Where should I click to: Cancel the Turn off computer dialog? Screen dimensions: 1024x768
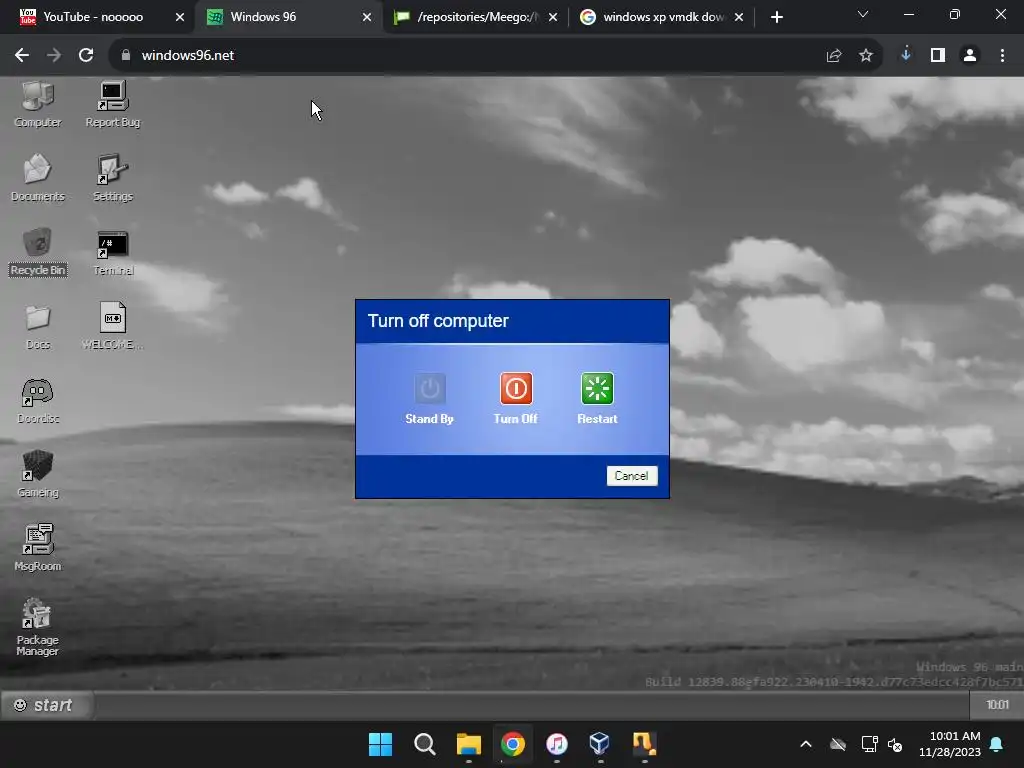pyautogui.click(x=632, y=475)
